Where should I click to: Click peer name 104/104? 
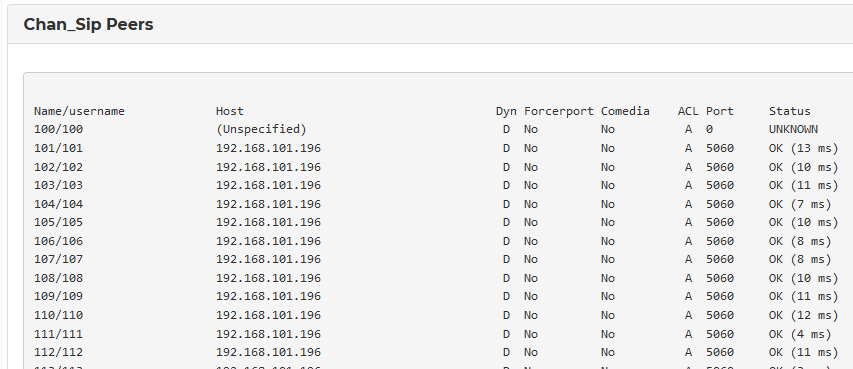pos(58,204)
